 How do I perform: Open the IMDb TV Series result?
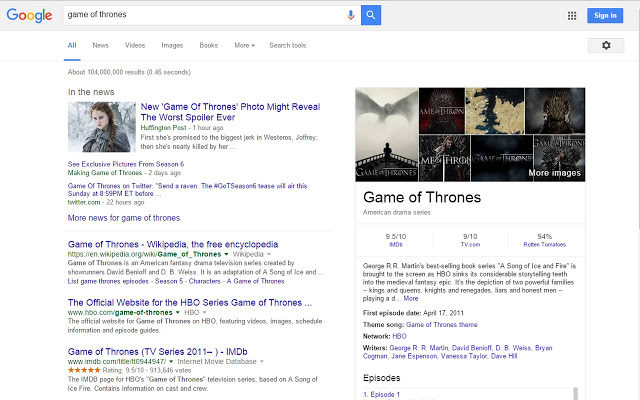(158, 352)
